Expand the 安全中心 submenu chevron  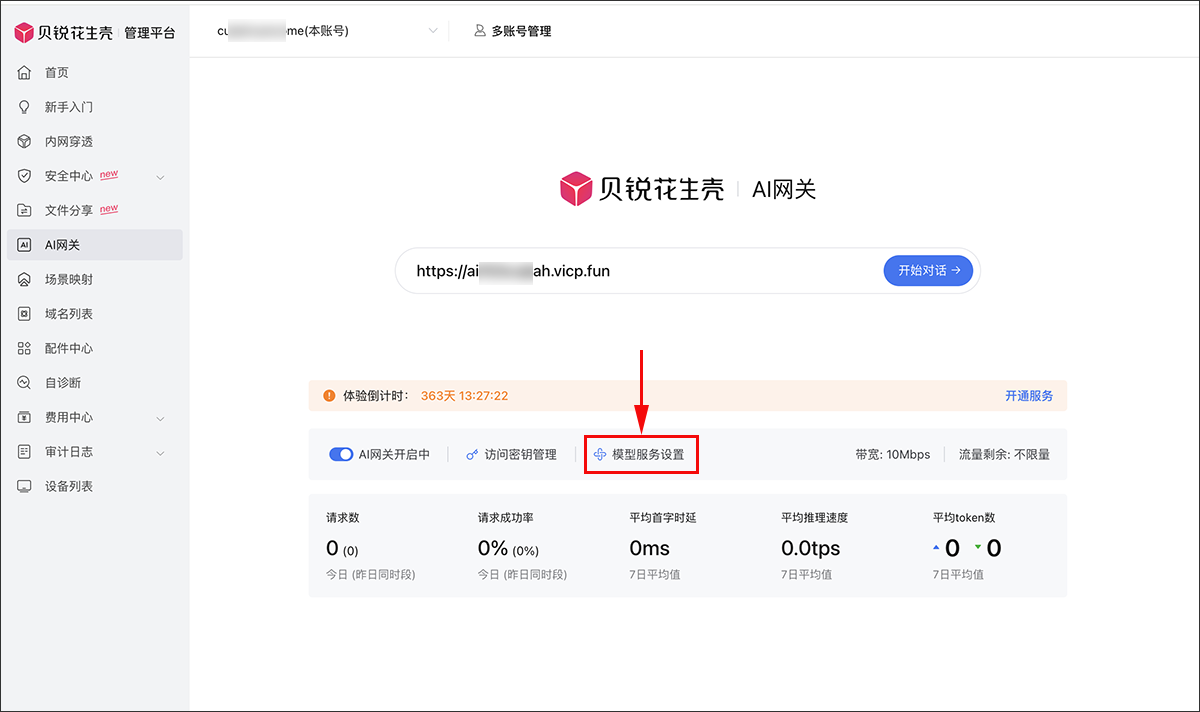pyautogui.click(x=160, y=177)
